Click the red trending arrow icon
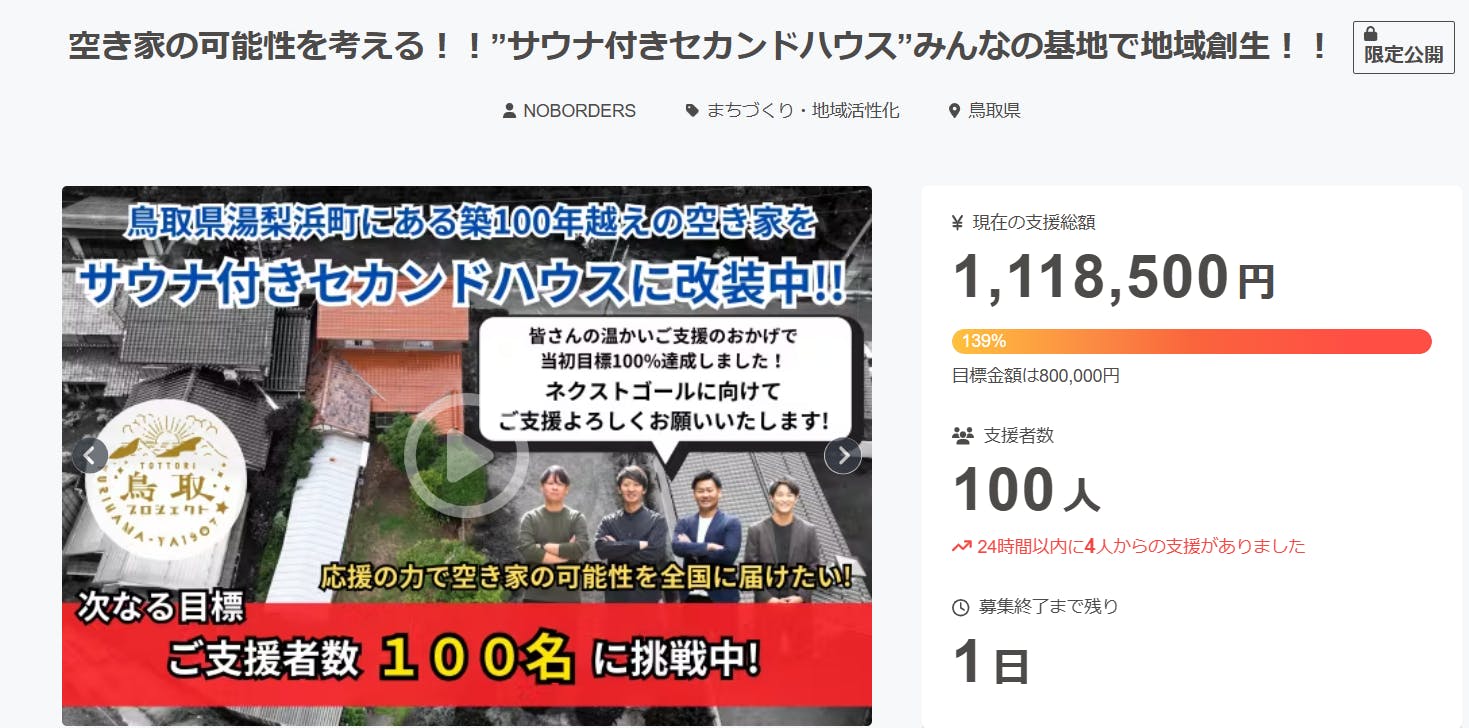This screenshot has width=1469, height=728. [961, 546]
